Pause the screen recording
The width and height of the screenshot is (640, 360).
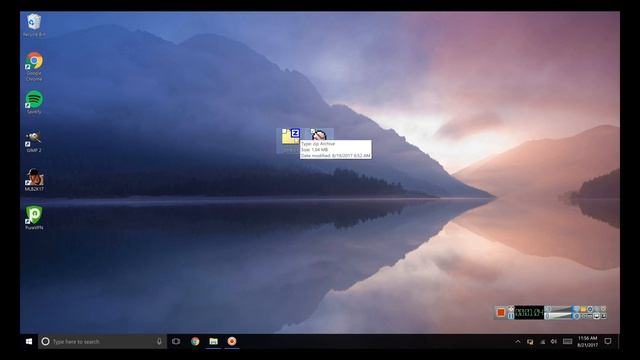point(511,316)
